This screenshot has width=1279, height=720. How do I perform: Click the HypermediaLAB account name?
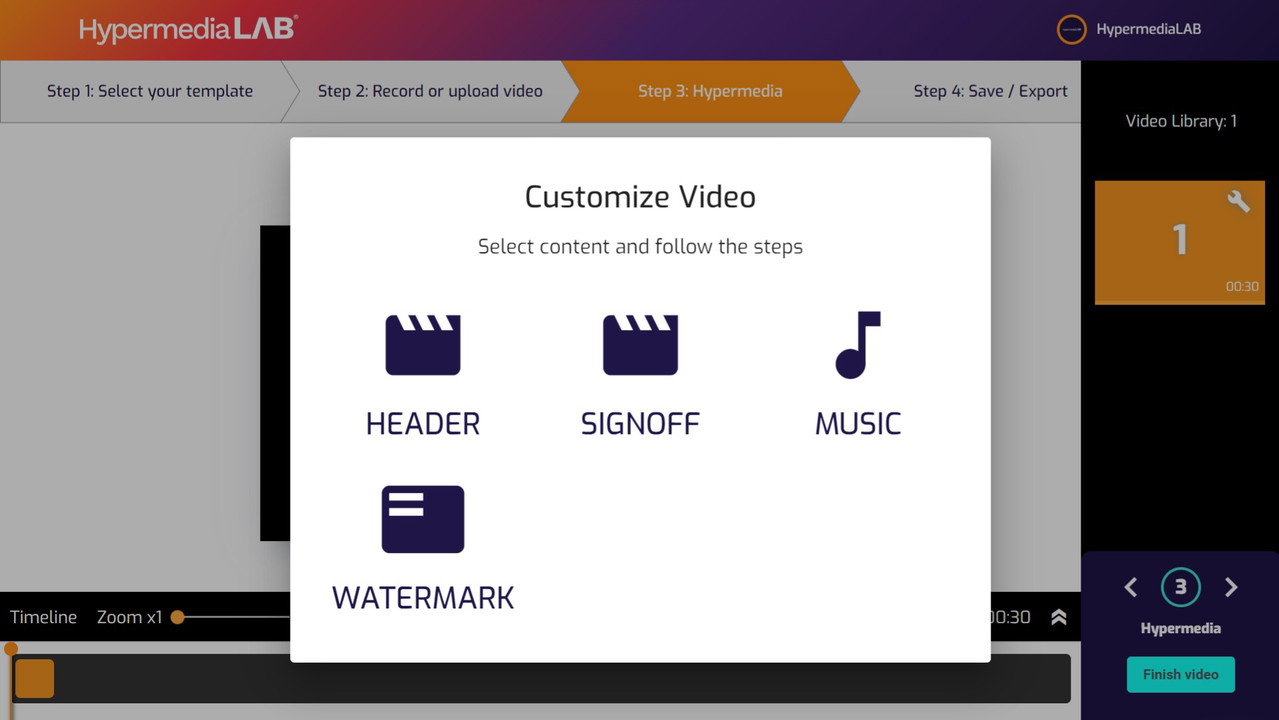point(1148,29)
